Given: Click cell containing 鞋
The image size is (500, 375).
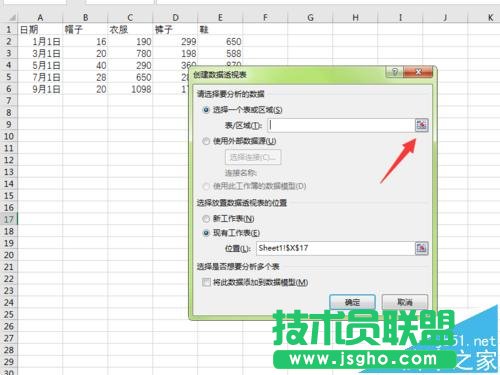Looking at the screenshot, I should point(220,30).
